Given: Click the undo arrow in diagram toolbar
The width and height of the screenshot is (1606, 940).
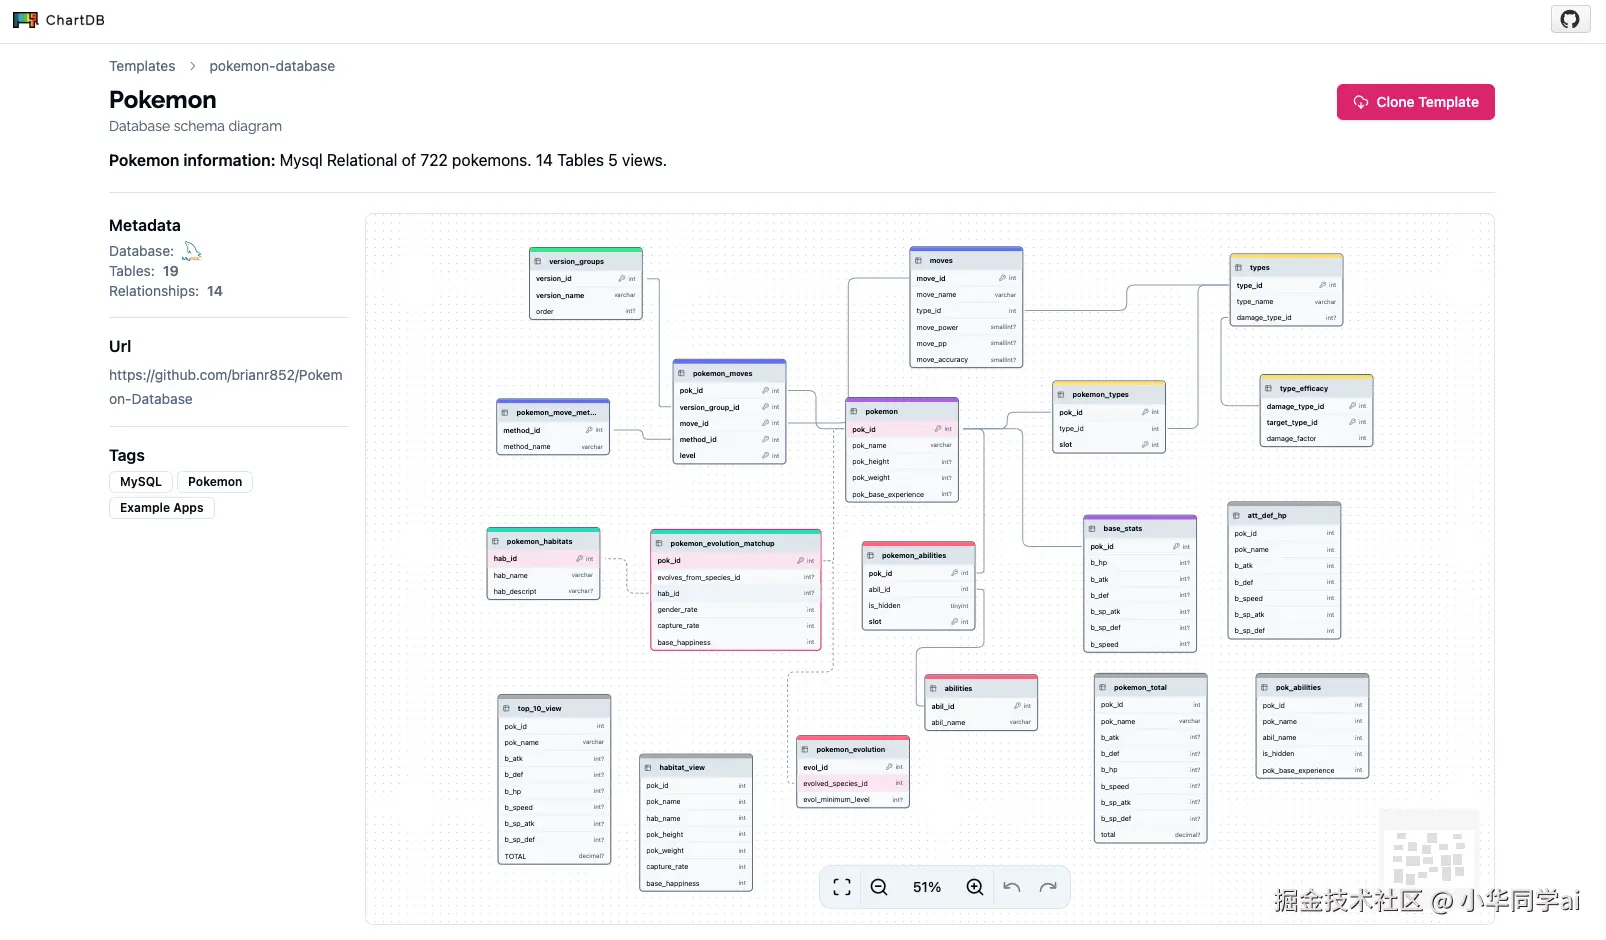Looking at the screenshot, I should click(x=1012, y=887).
